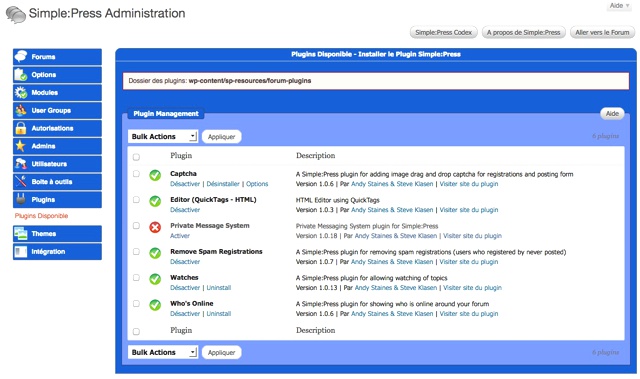Open the bottom Bulk Actions dropdown
The height and width of the screenshot is (379, 640).
point(163,352)
